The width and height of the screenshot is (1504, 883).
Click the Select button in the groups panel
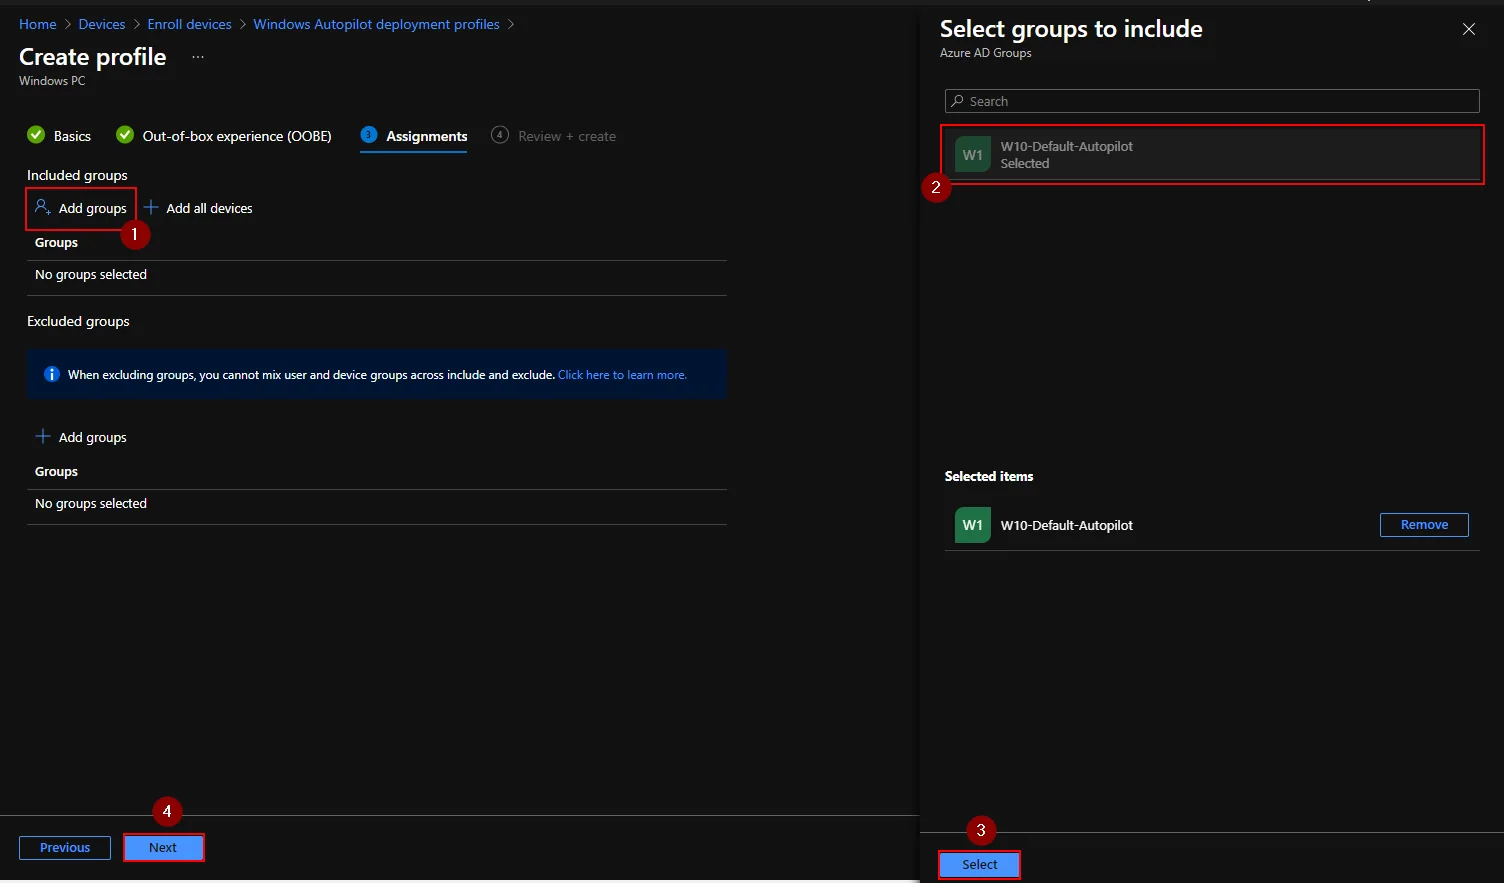pyautogui.click(x=980, y=865)
